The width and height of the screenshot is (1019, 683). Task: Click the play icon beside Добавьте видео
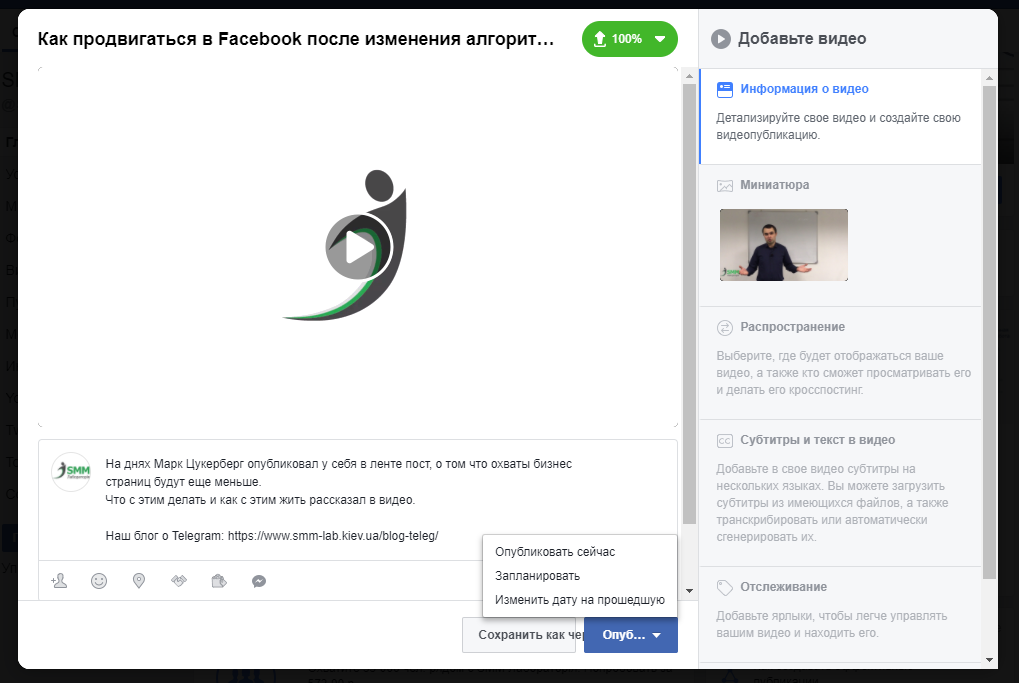(x=721, y=39)
